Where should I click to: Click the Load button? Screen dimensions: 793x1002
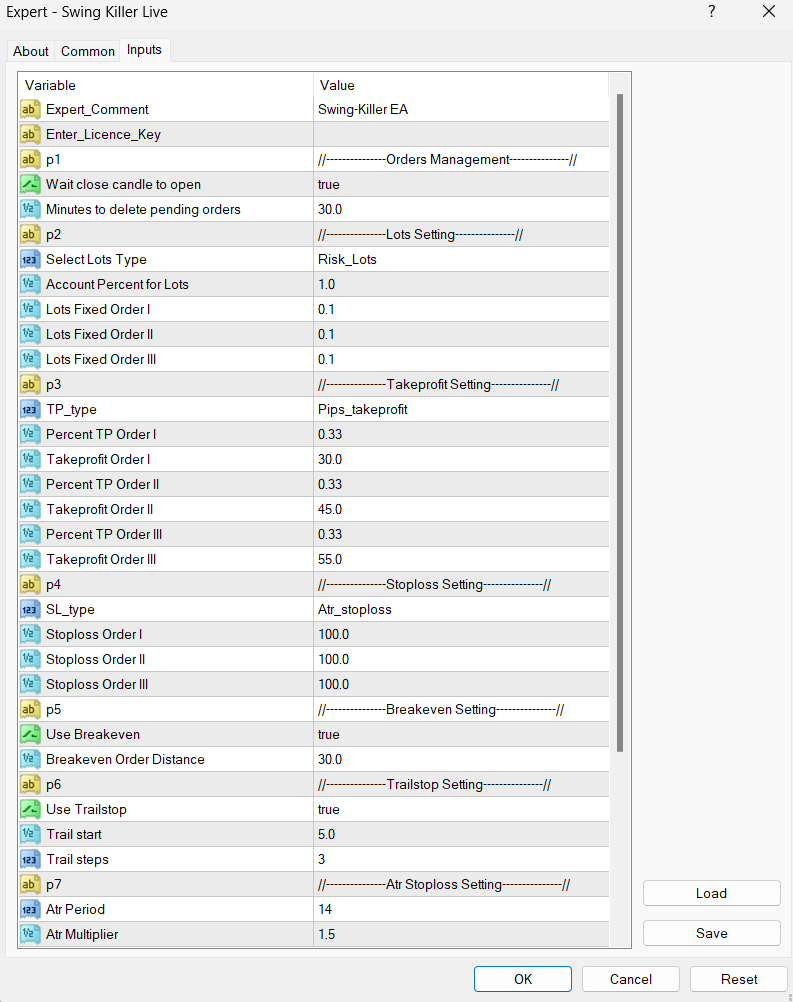tap(711, 893)
